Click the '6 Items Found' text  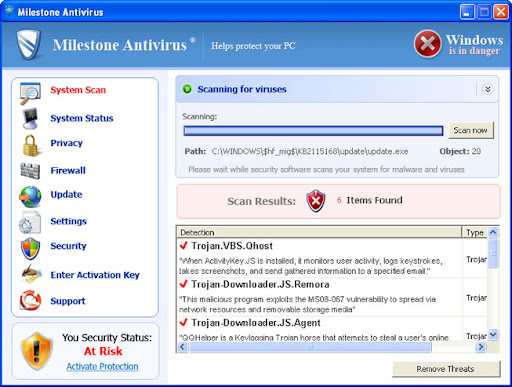[x=370, y=200]
